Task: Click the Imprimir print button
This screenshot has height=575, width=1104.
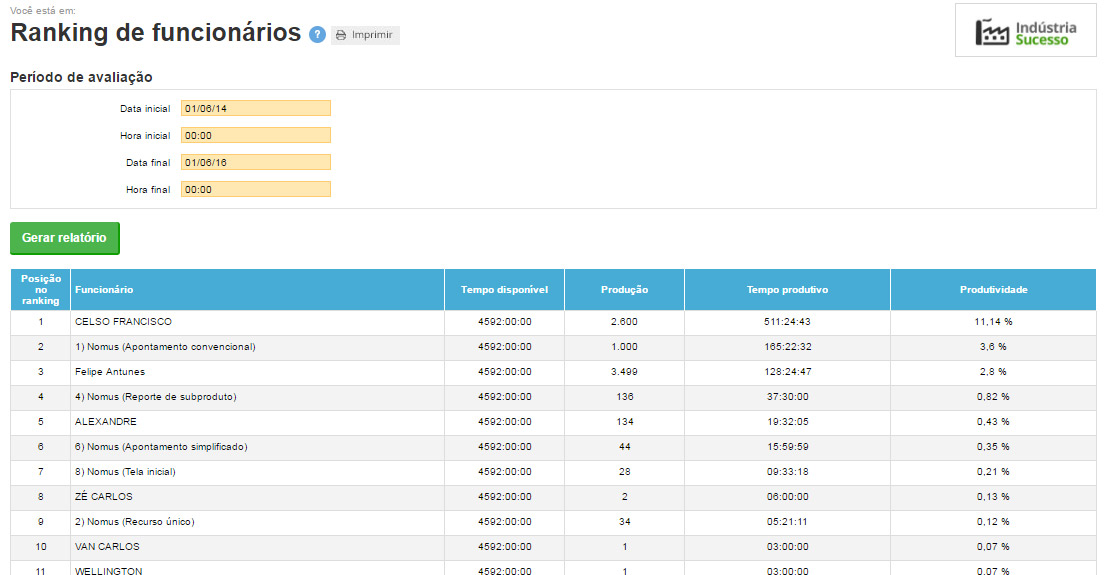Action: pyautogui.click(x=365, y=35)
